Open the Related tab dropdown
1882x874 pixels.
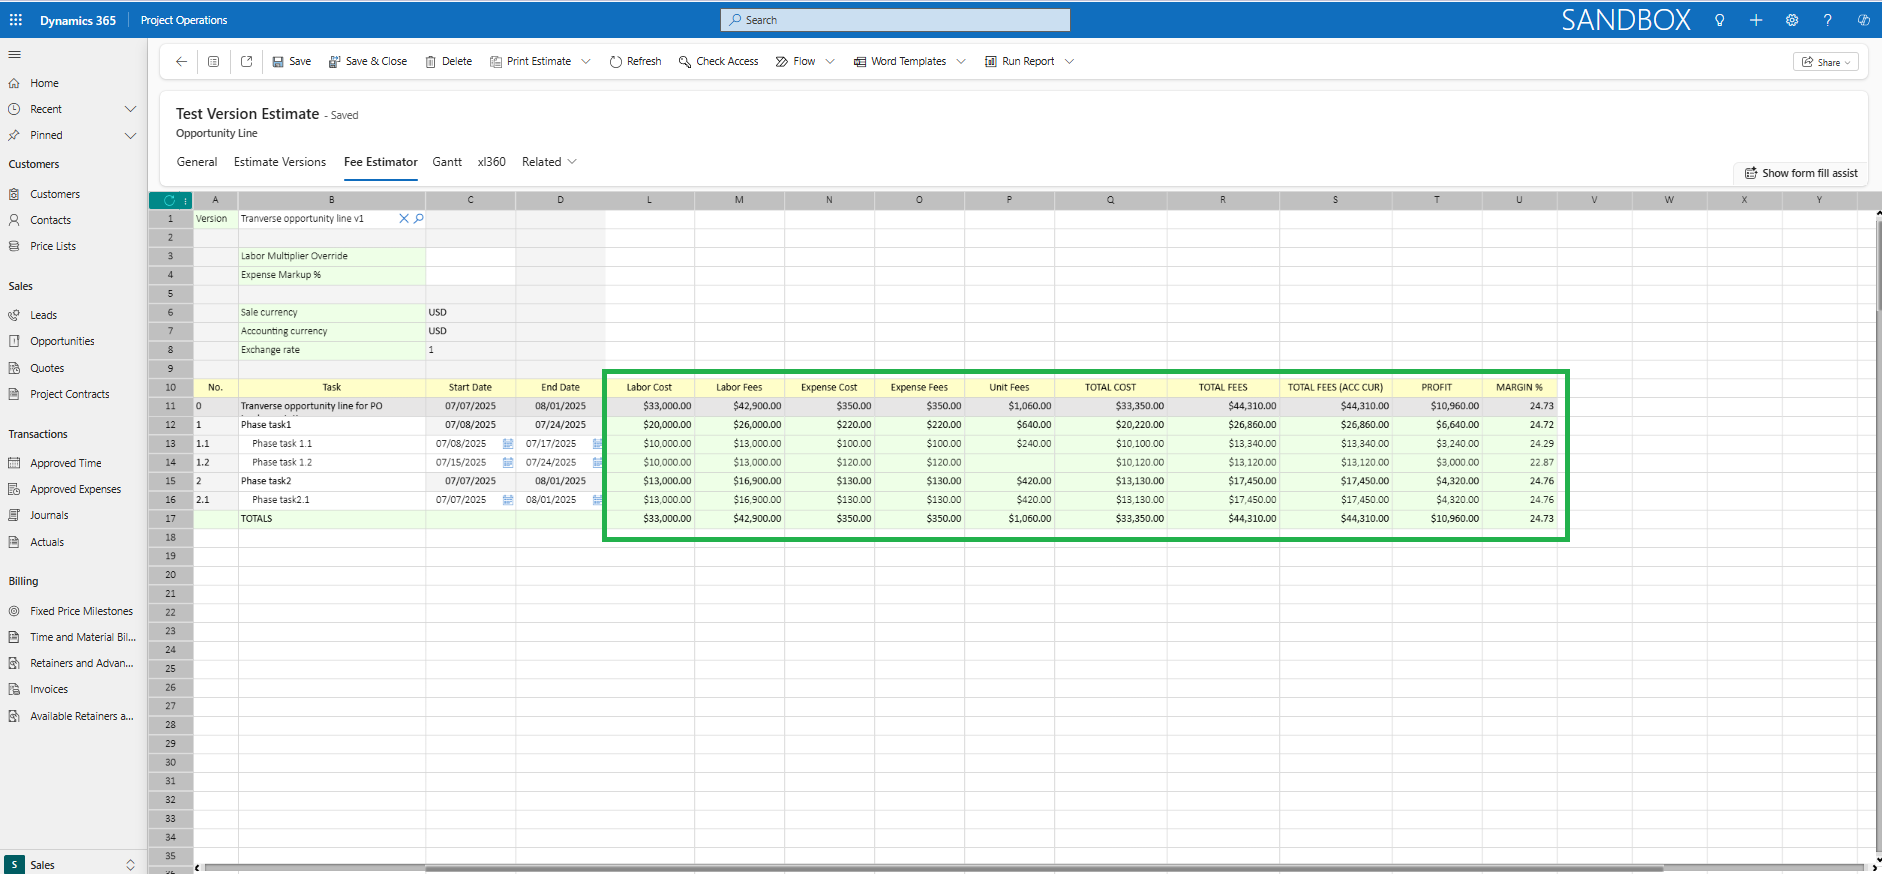pos(549,162)
